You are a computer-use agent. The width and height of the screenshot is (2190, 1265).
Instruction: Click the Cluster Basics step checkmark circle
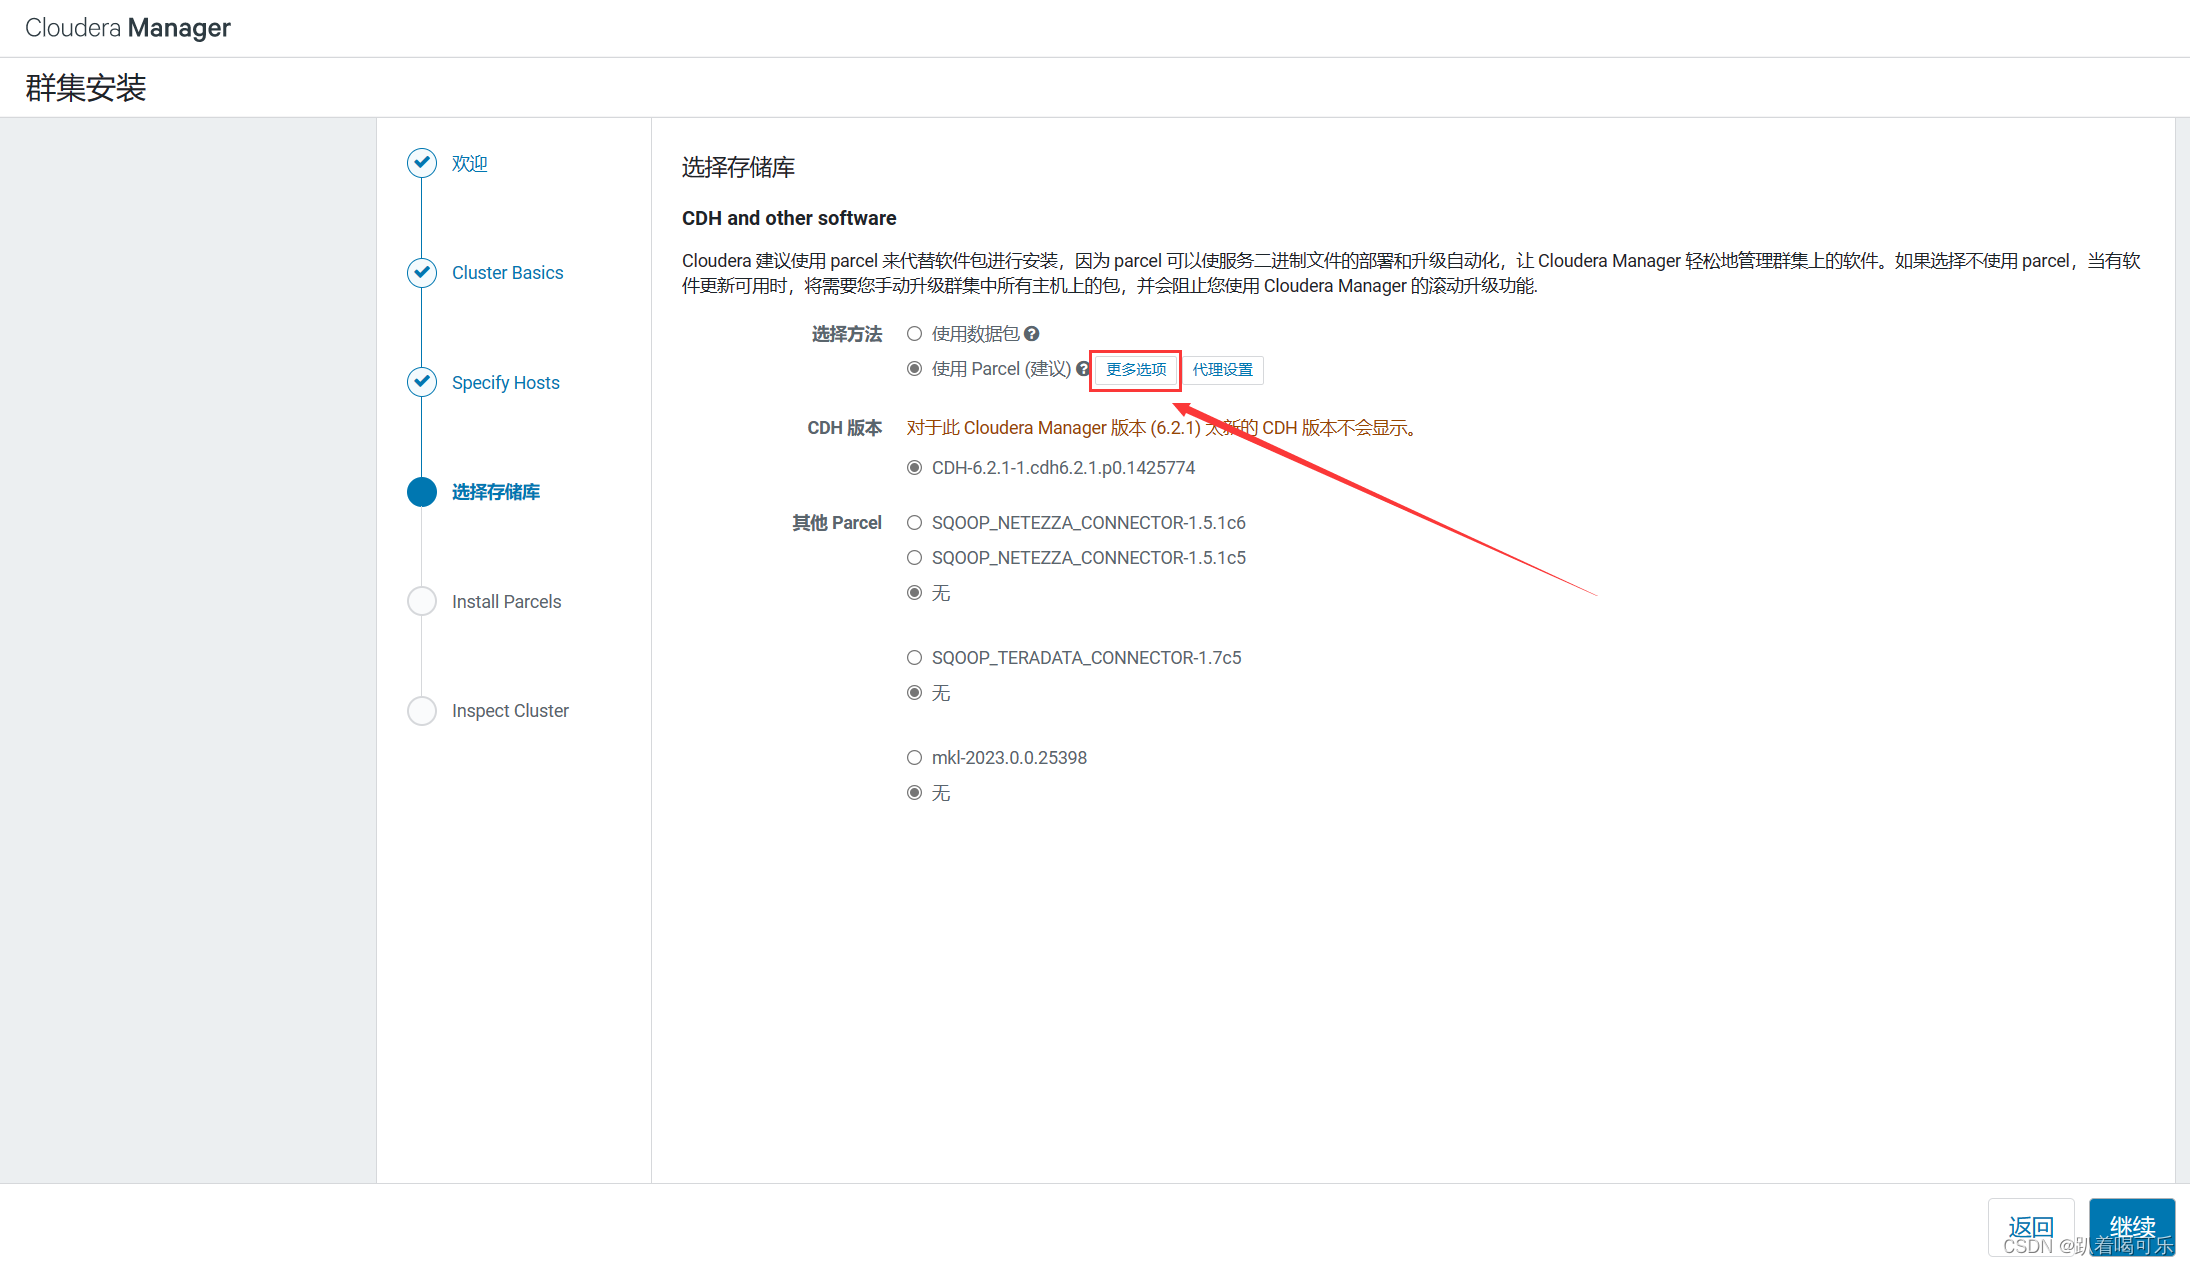[x=422, y=272]
